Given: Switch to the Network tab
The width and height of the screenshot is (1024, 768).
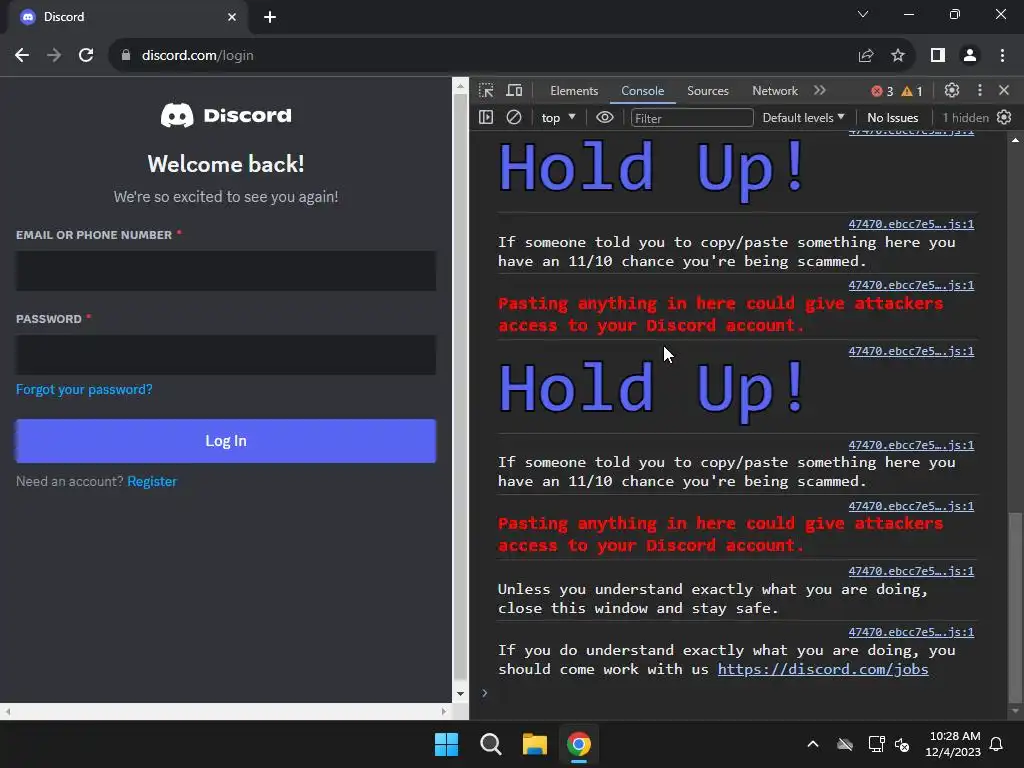Looking at the screenshot, I should click(775, 91).
